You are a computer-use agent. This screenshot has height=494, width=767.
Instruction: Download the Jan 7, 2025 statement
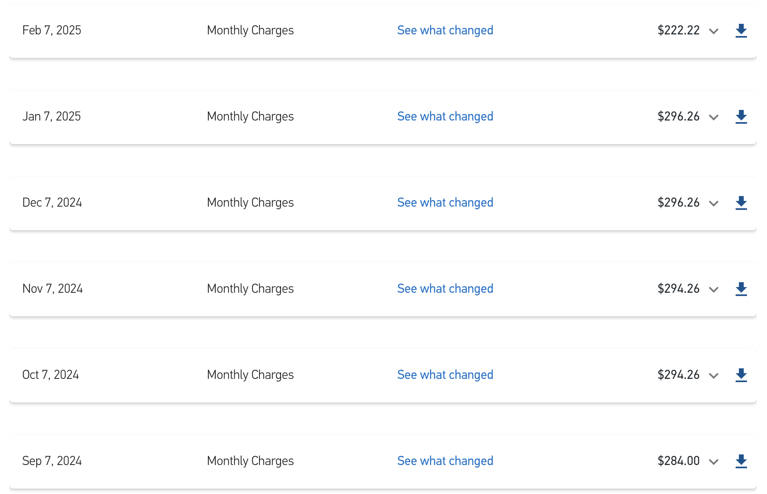(741, 116)
